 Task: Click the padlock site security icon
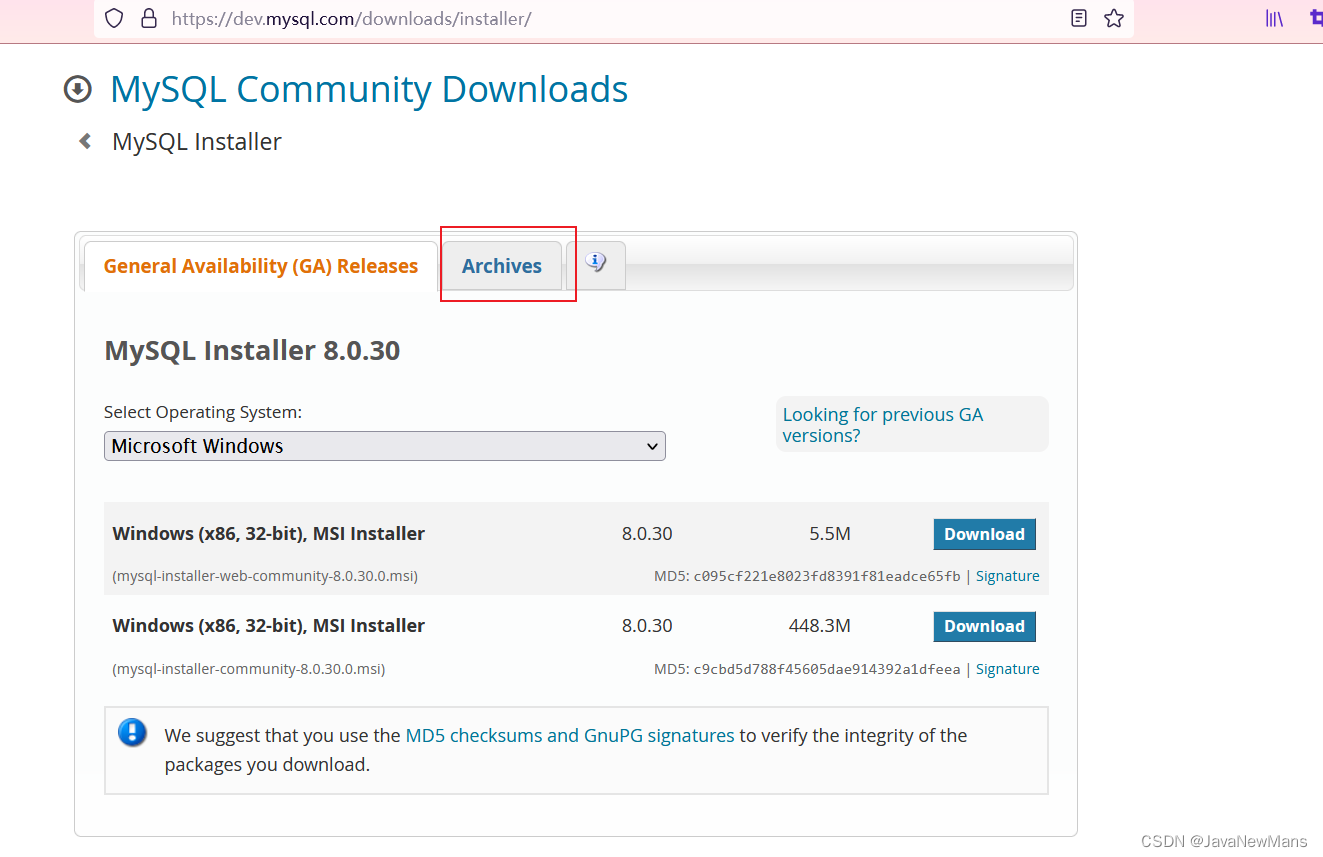coord(149,18)
